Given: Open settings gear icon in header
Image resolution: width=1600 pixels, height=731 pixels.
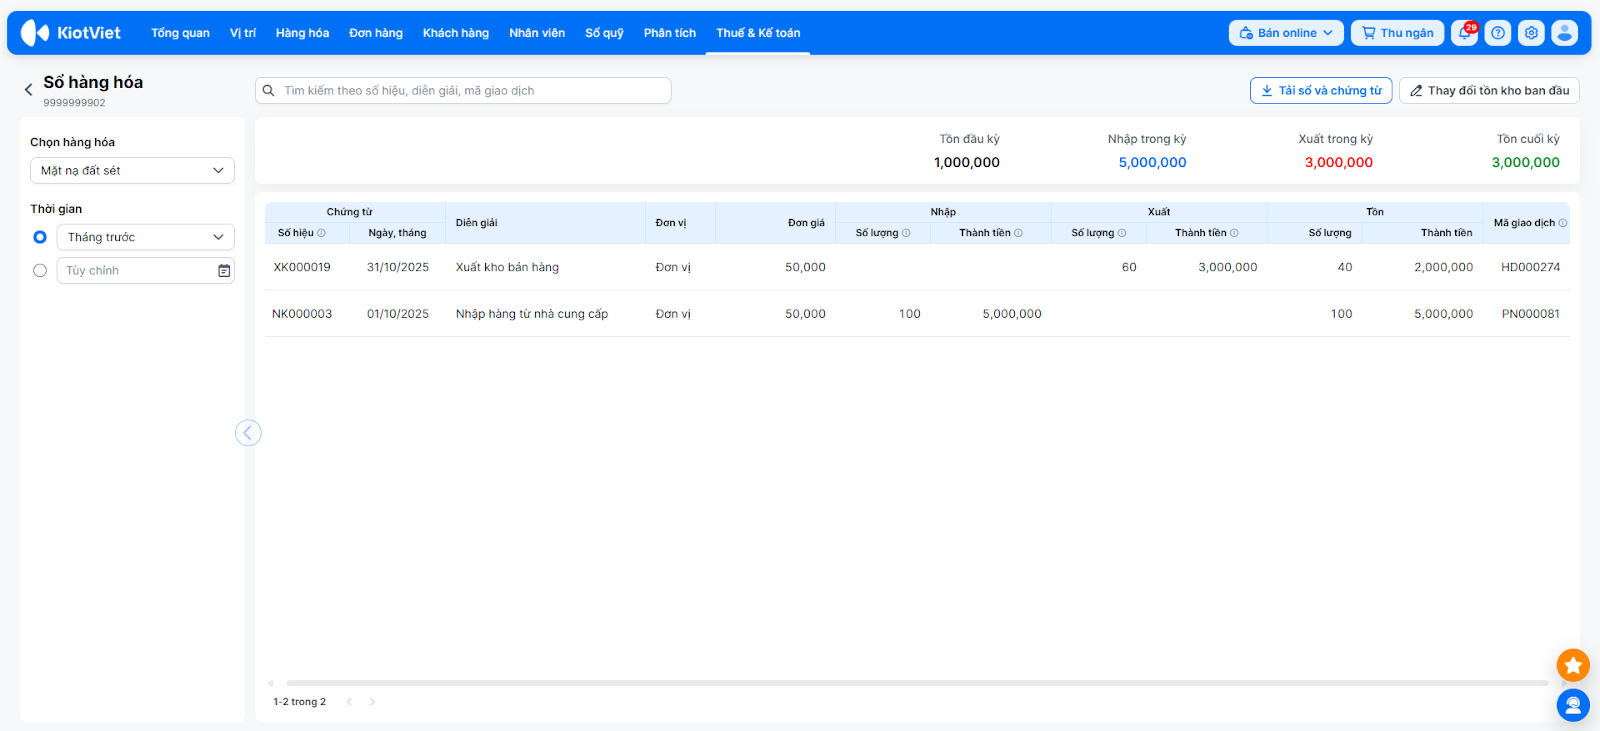Looking at the screenshot, I should point(1531,33).
